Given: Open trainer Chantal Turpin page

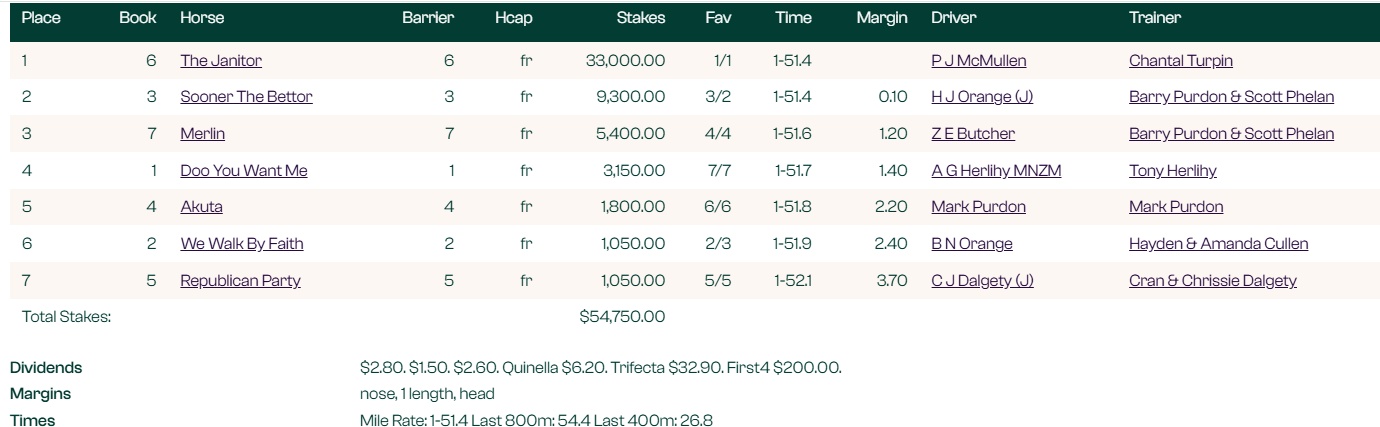Looking at the screenshot, I should pyautogui.click(x=1180, y=61).
